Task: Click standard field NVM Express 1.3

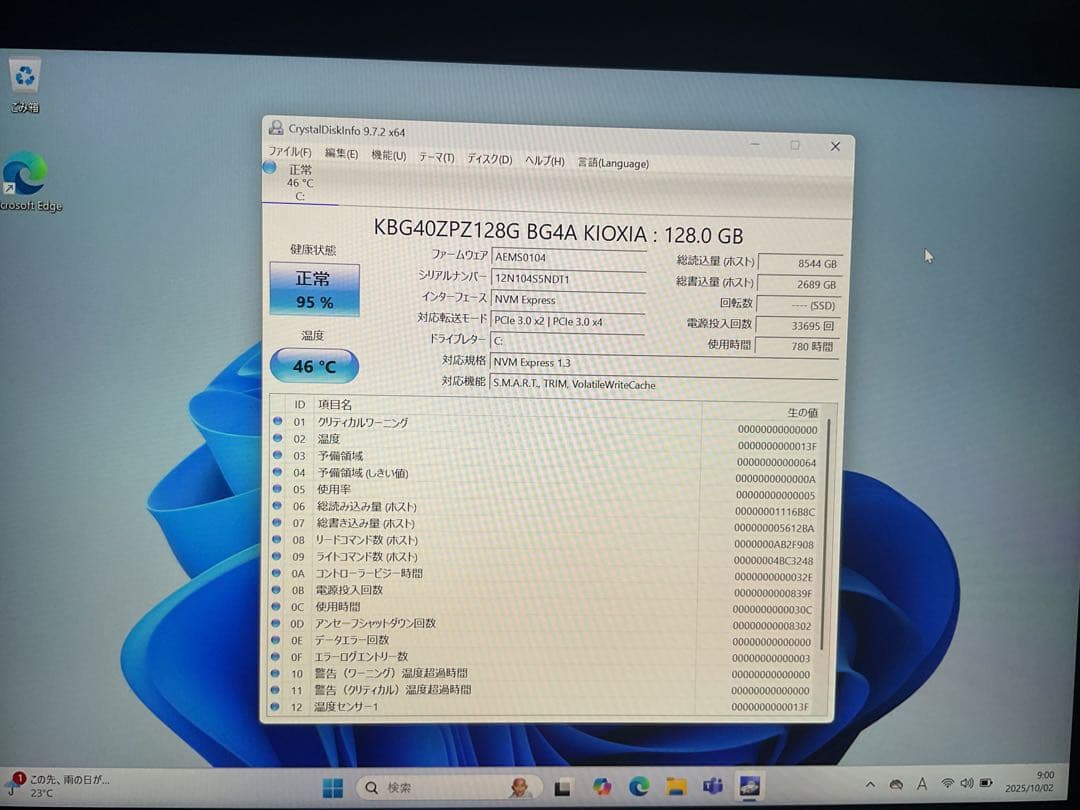Action: coord(664,364)
